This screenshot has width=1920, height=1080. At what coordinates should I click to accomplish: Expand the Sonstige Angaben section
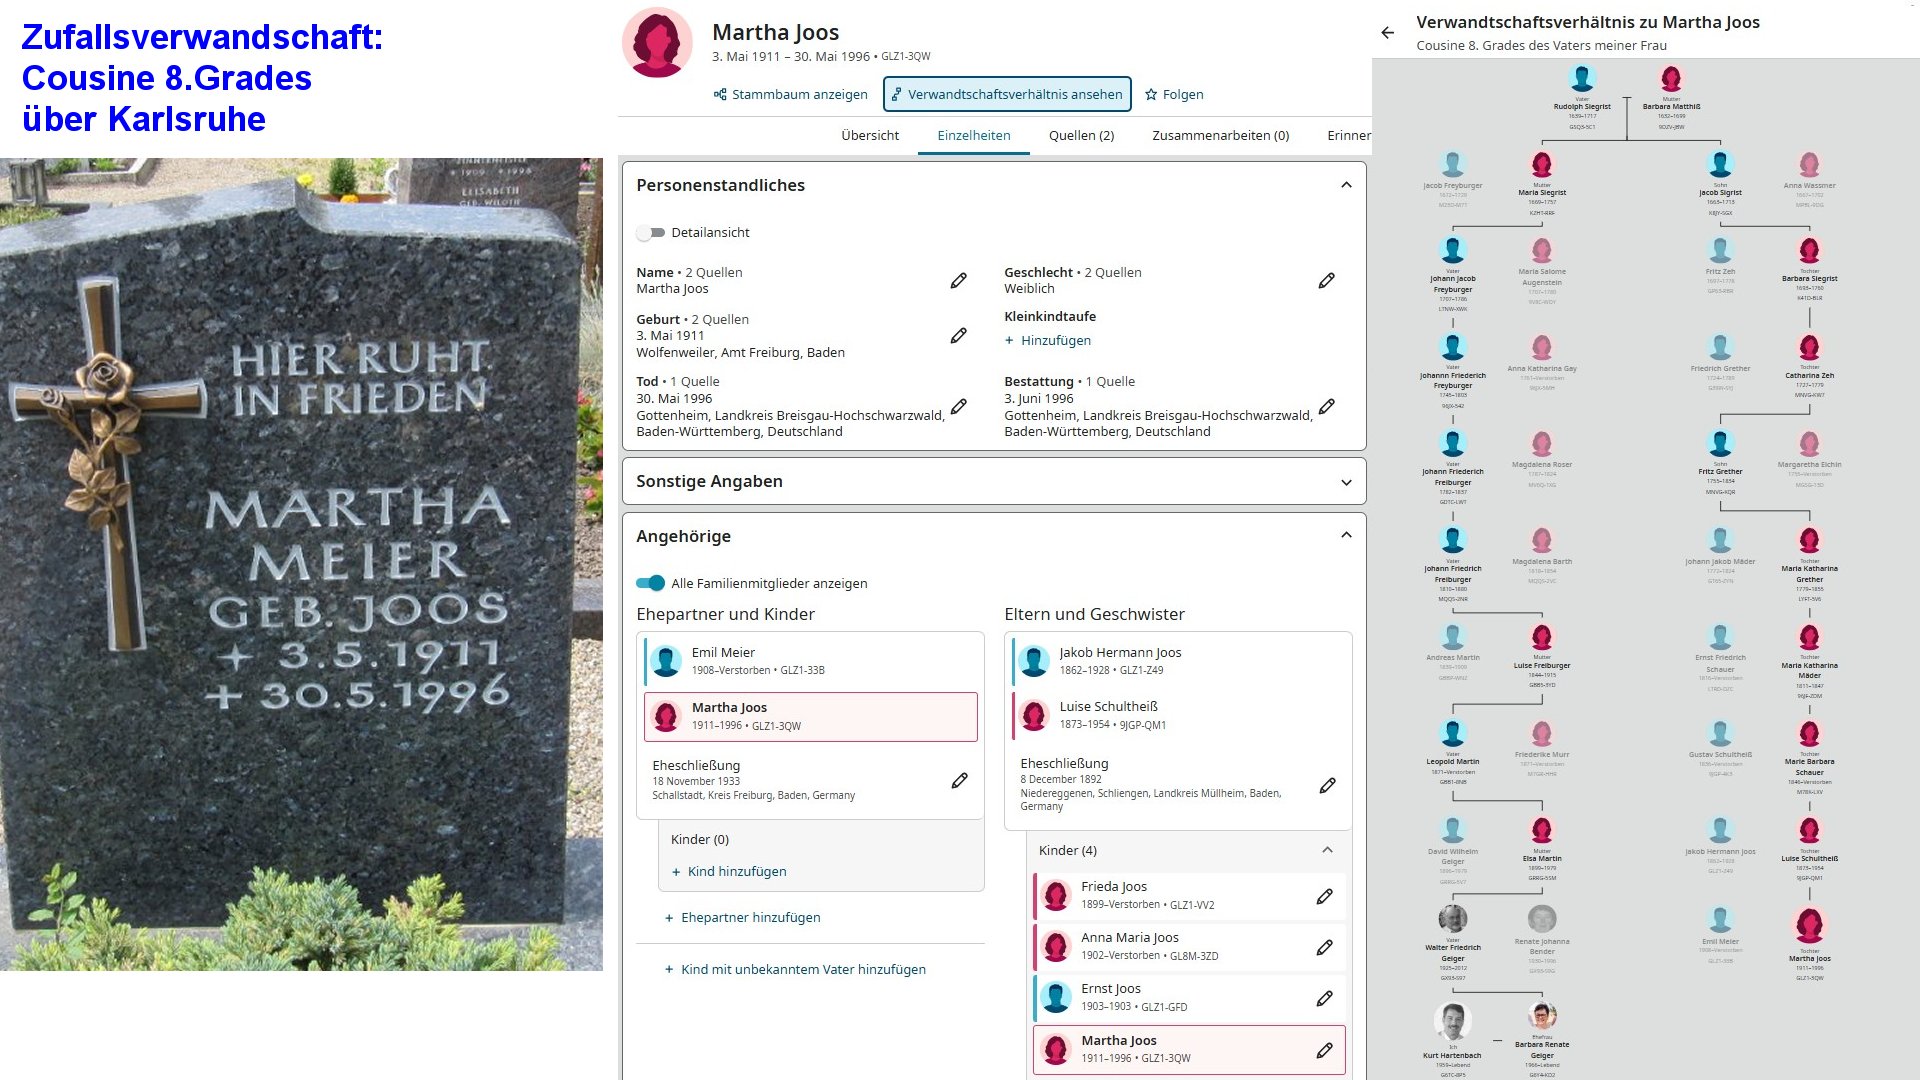pyautogui.click(x=1346, y=482)
